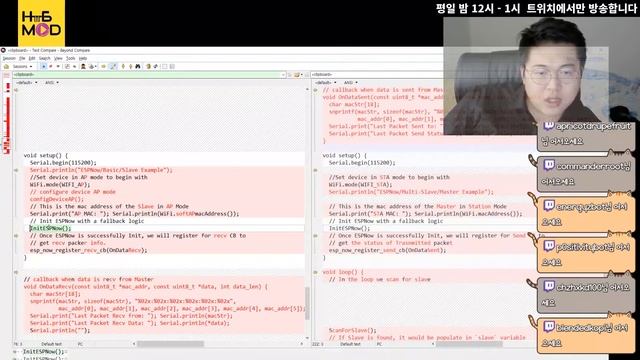The height and width of the screenshot is (360, 640).
Task: Click the last toolbar layout icon
Action: 172,66
